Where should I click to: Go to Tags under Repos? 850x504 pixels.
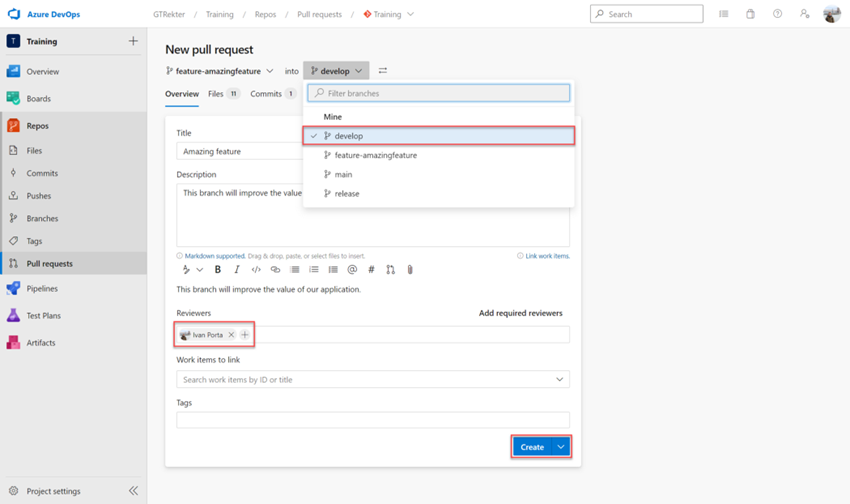click(34, 241)
